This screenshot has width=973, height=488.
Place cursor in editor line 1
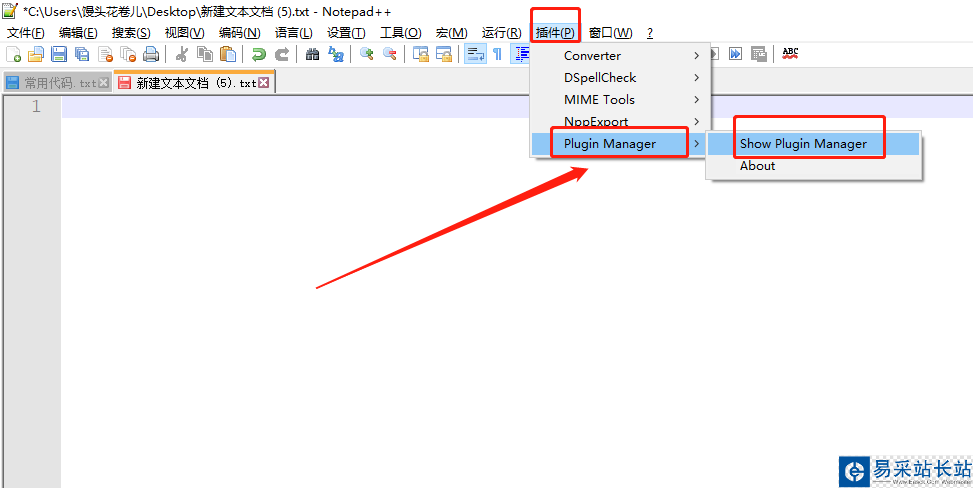pyautogui.click(x=518, y=107)
